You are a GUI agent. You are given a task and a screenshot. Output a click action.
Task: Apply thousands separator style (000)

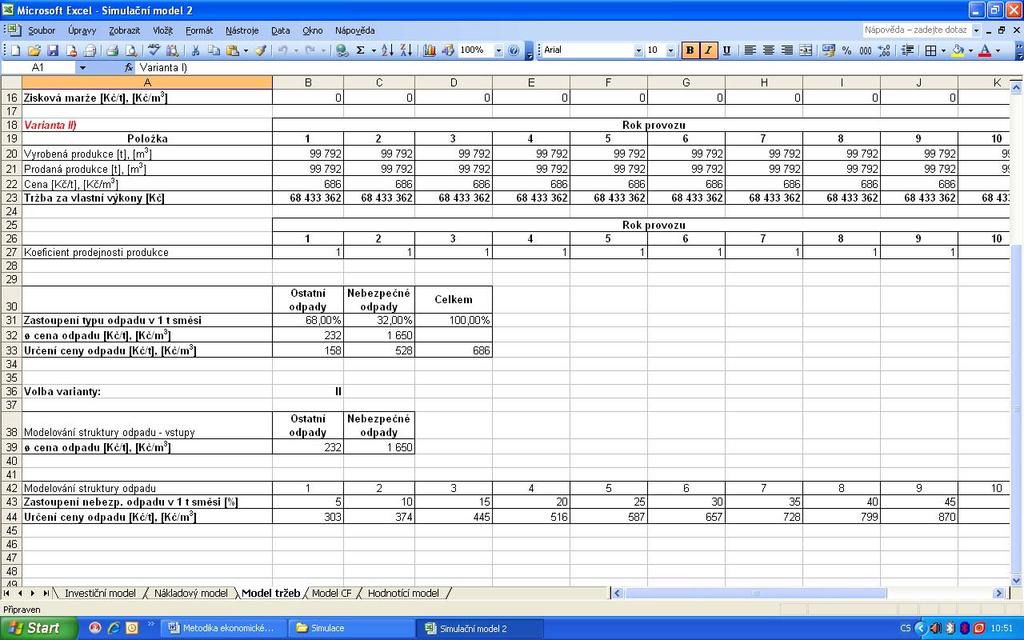click(x=865, y=50)
